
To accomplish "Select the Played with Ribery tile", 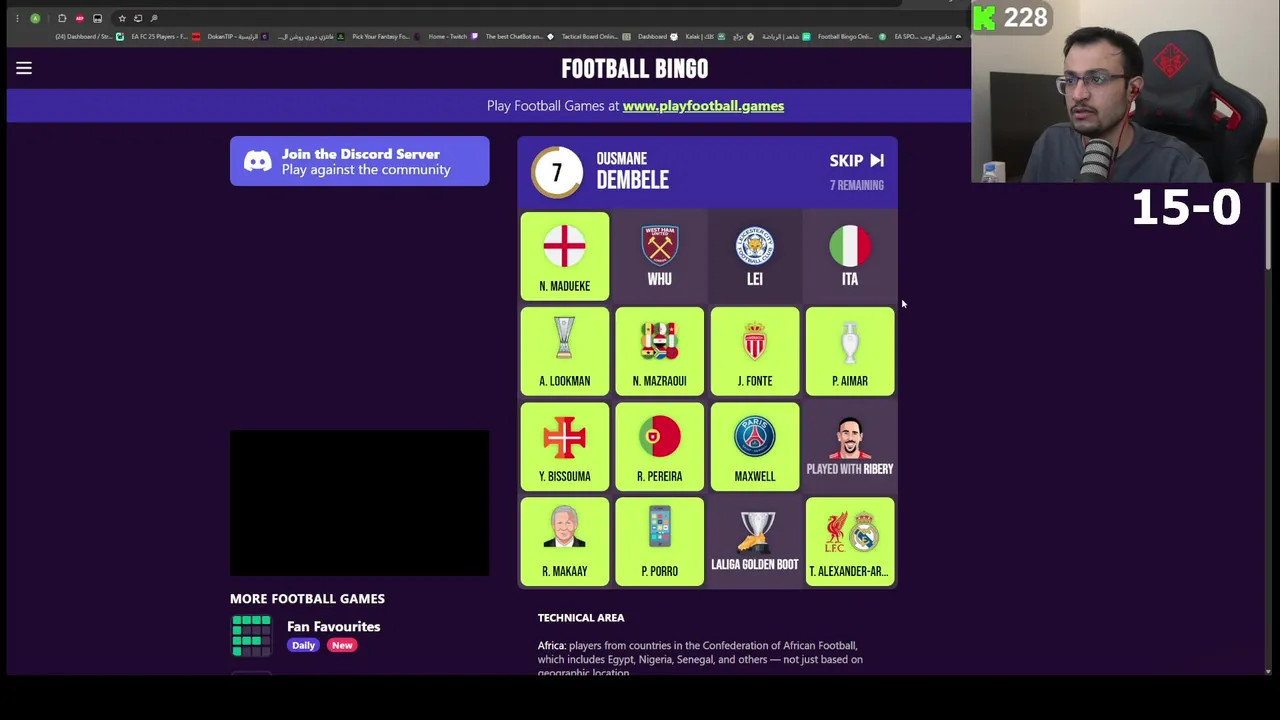I will point(850,446).
